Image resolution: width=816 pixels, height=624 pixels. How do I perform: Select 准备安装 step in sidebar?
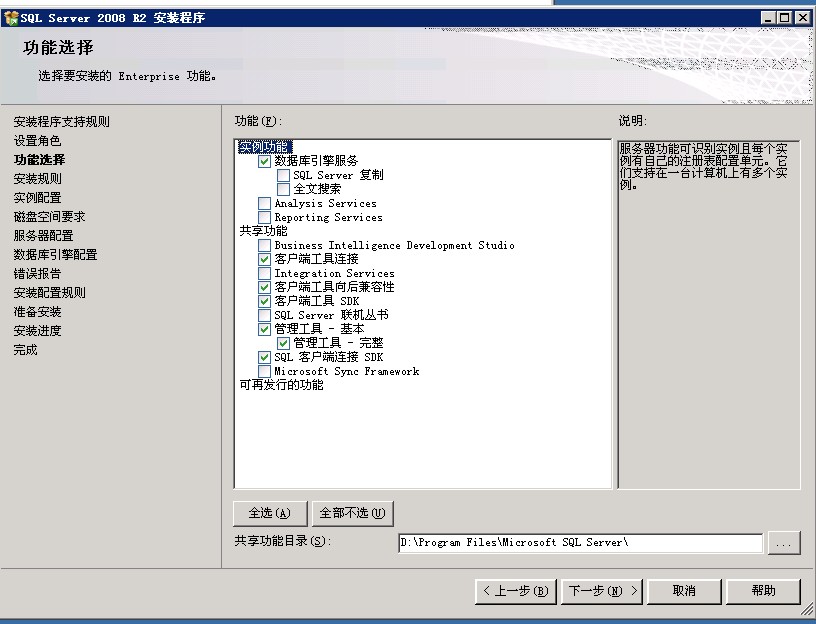(x=37, y=312)
